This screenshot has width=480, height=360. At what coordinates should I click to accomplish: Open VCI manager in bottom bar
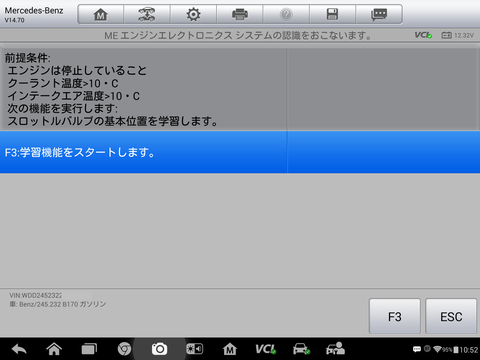coord(265,349)
